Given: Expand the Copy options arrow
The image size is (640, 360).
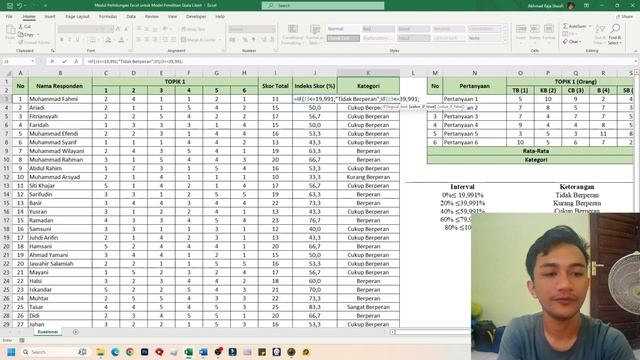Looking at the screenshot, I should 38,35.
